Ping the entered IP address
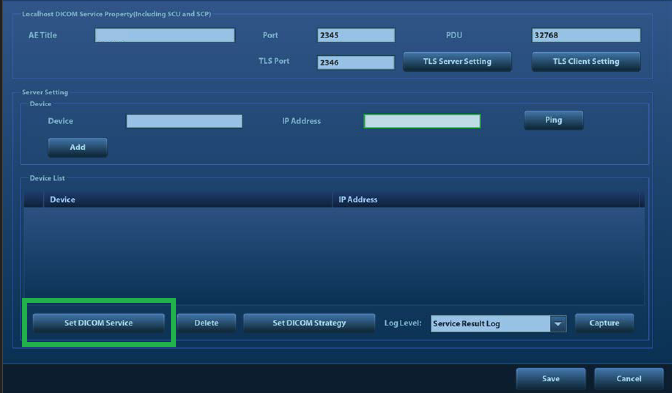Viewport: 672px width, 393px height. click(x=553, y=120)
